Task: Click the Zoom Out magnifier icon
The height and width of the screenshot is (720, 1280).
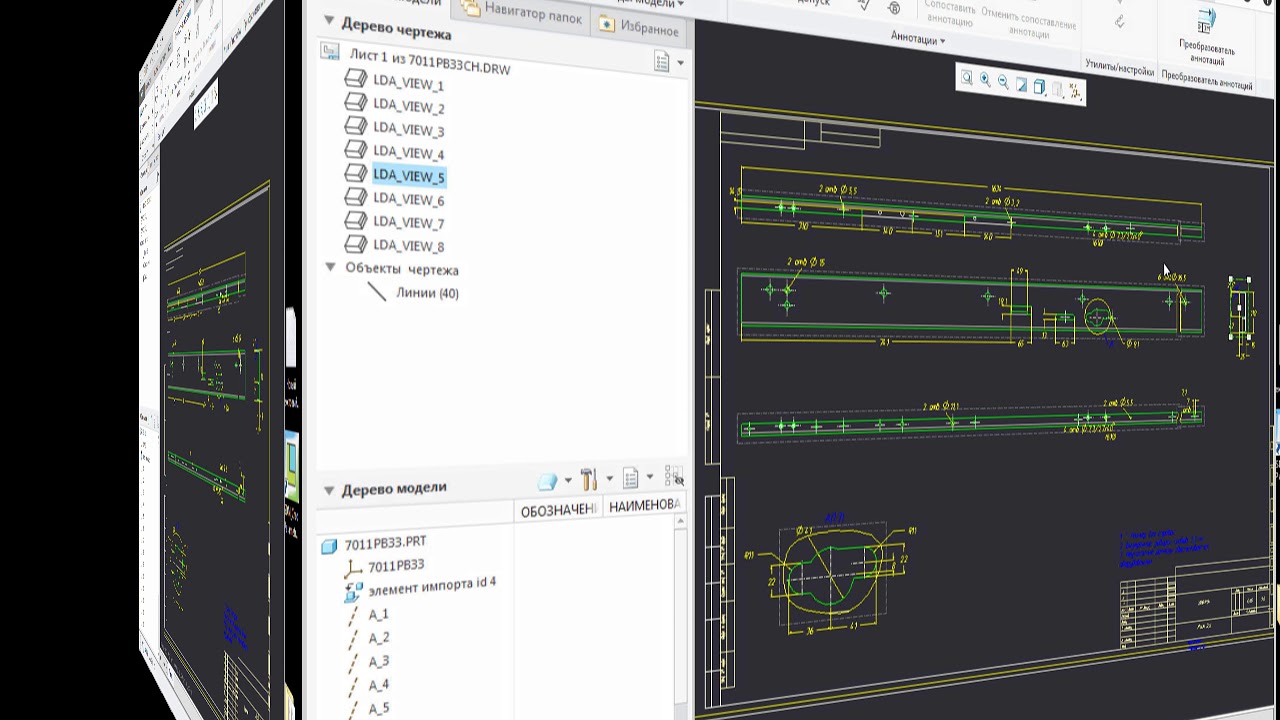Action: pyautogui.click(x=1003, y=83)
